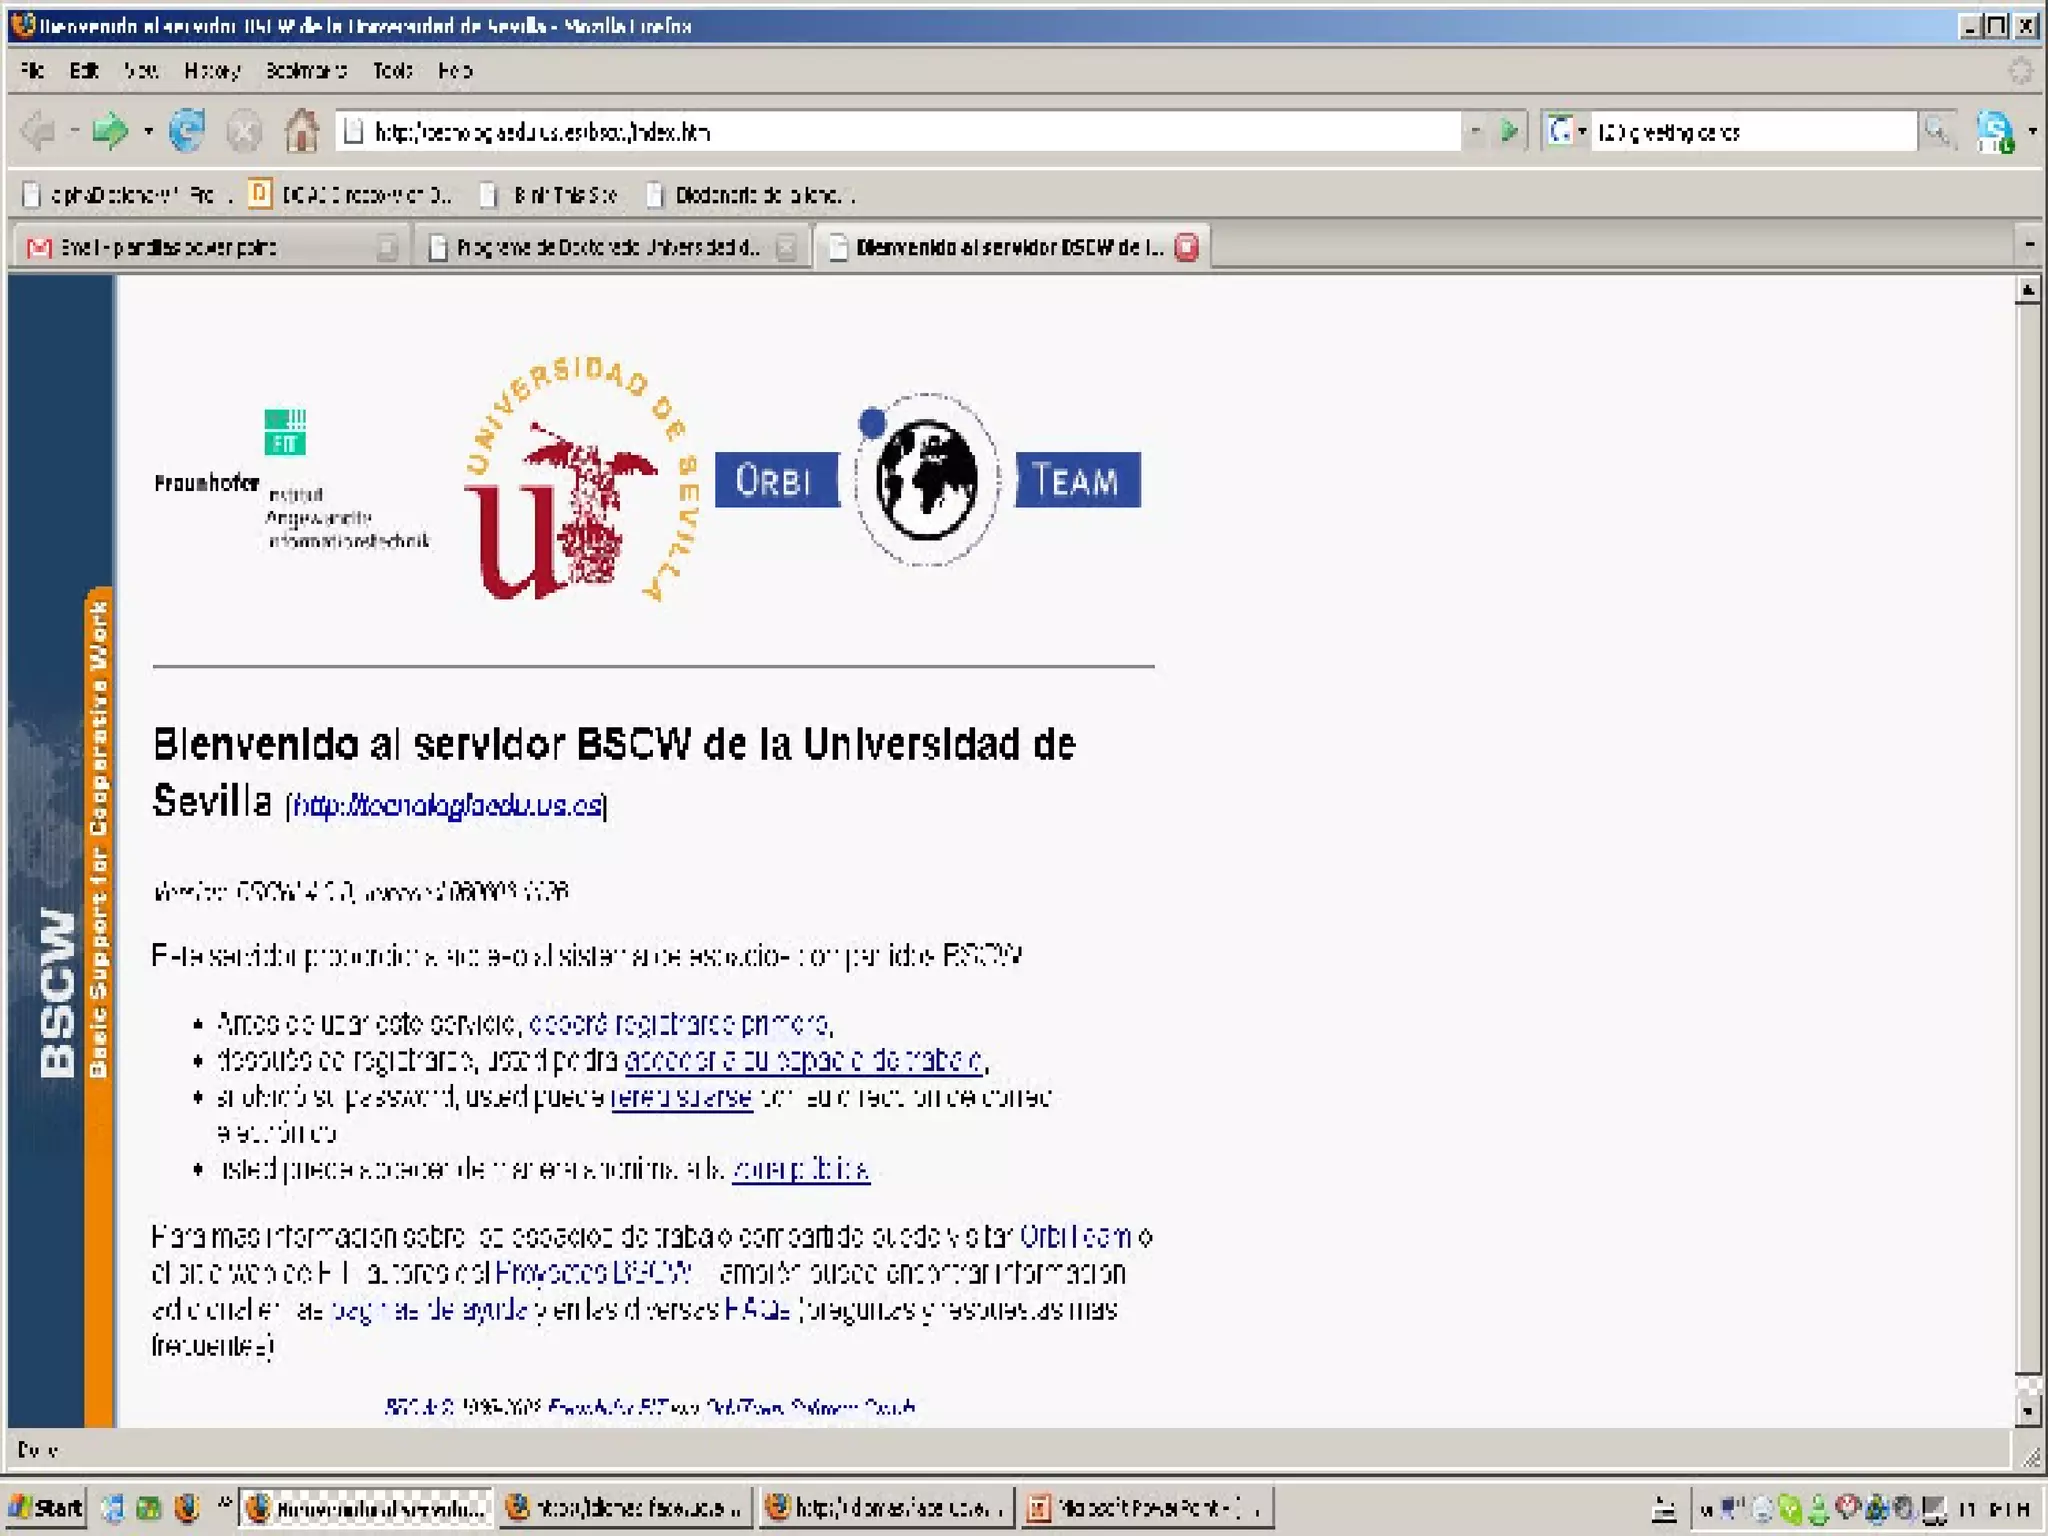The width and height of the screenshot is (2048, 1536).
Task: Go to the home page icon
Action: [301, 131]
